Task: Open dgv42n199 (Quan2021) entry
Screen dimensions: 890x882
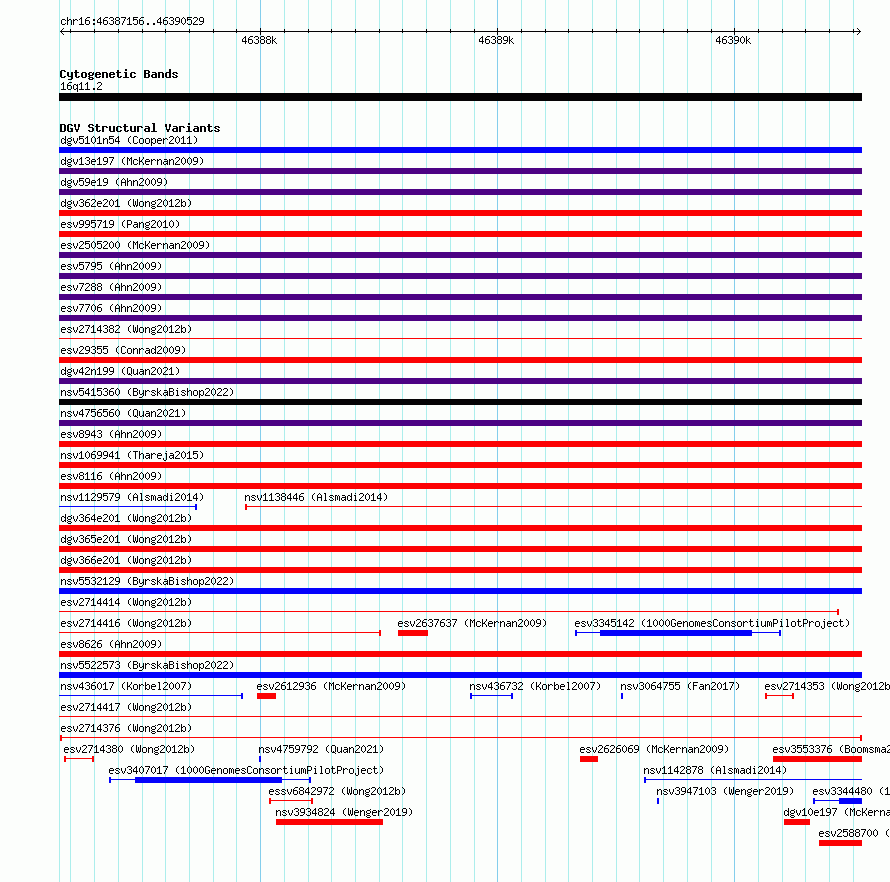Action: (x=120, y=371)
